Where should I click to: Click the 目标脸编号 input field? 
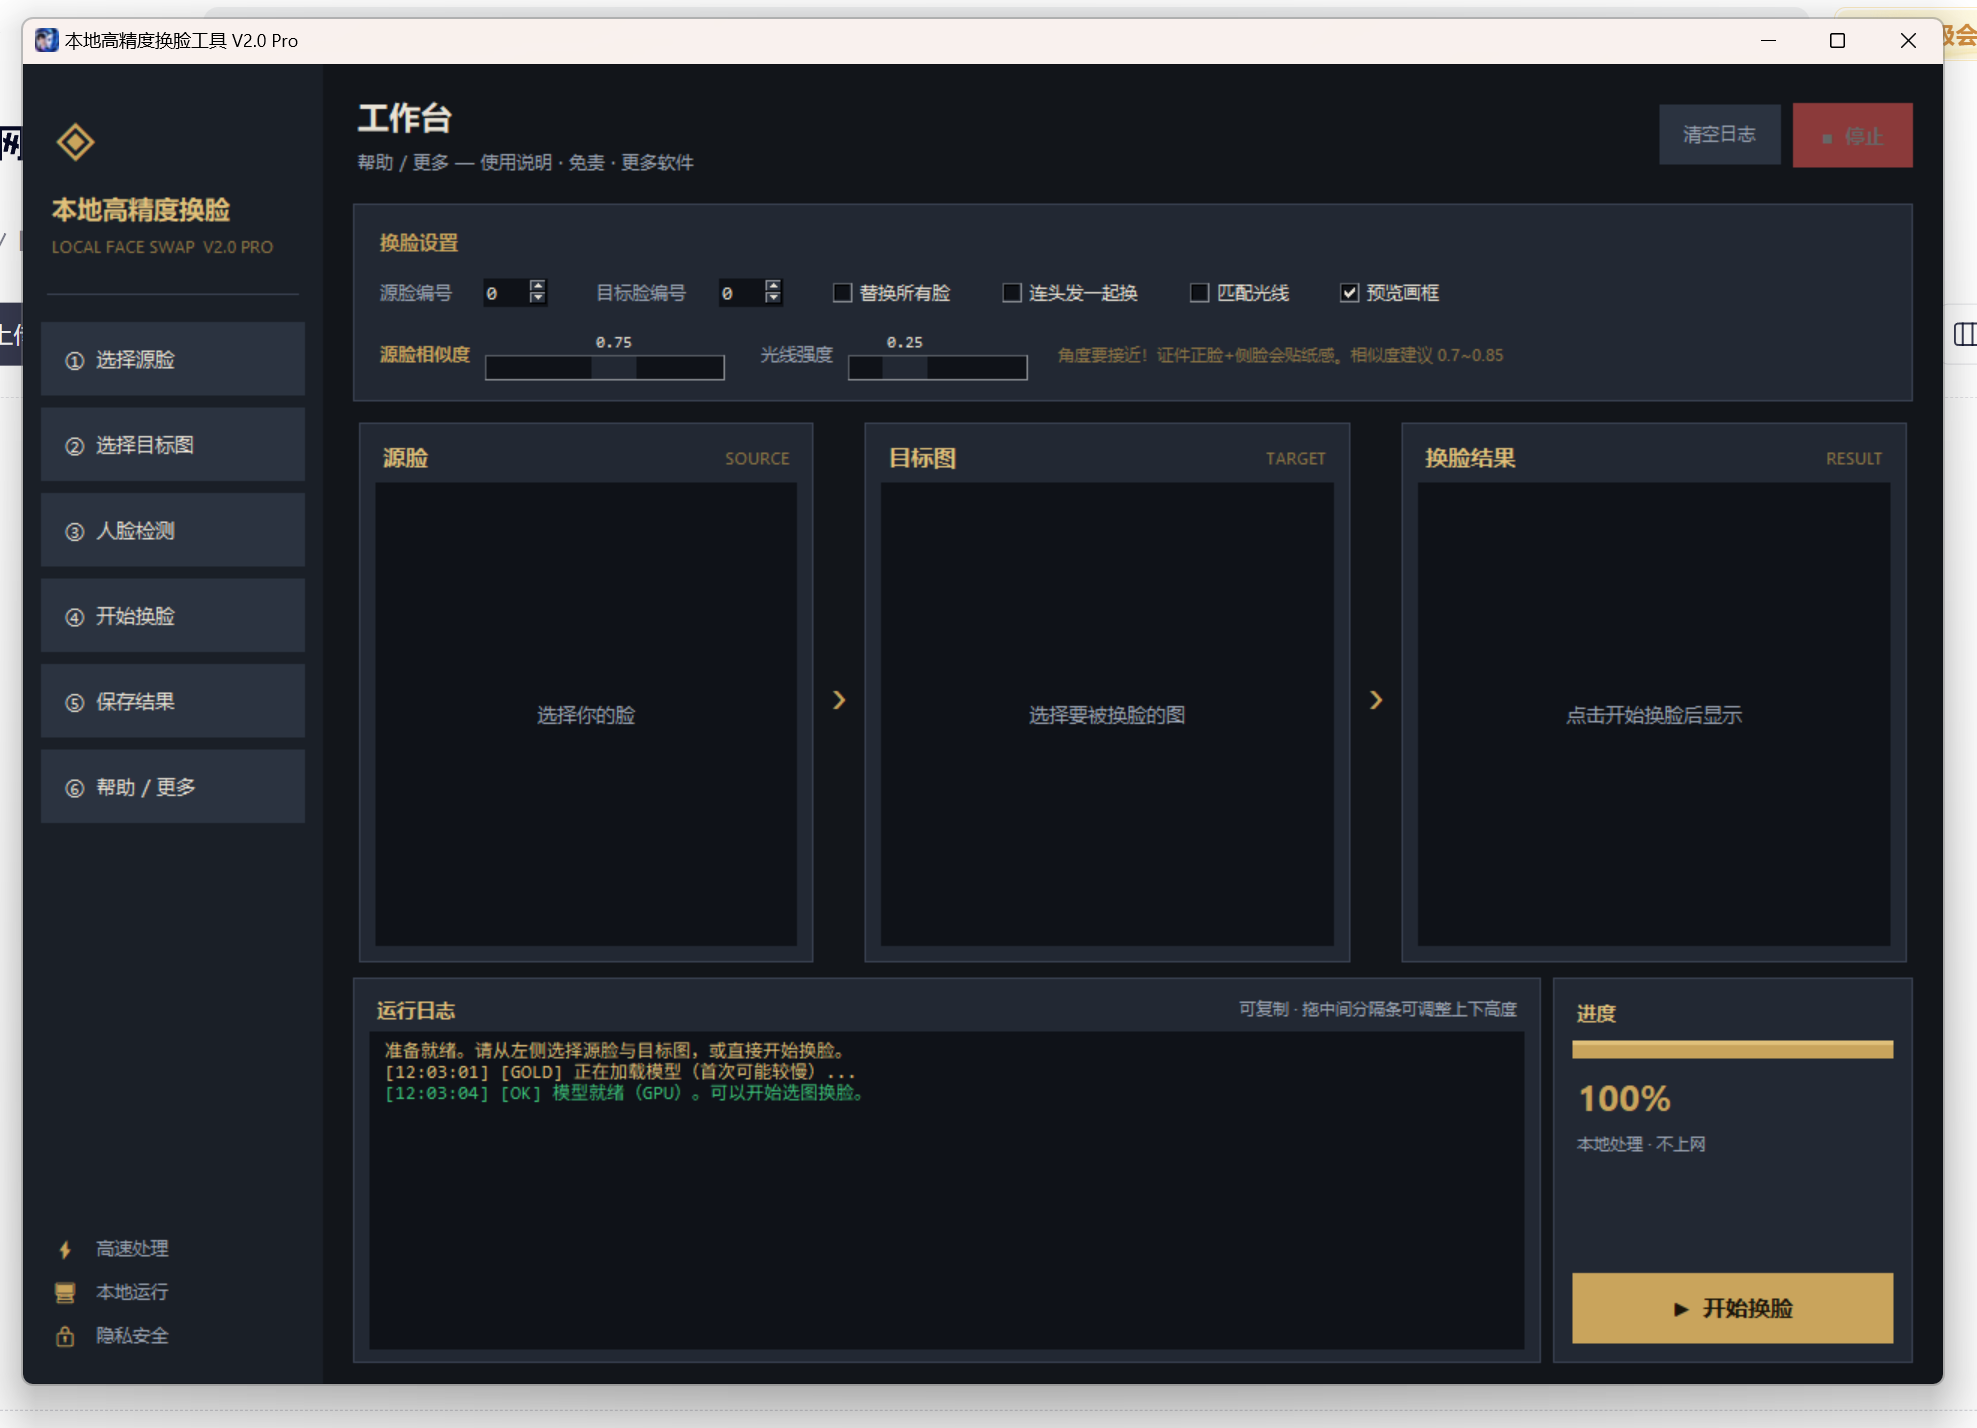(x=741, y=293)
